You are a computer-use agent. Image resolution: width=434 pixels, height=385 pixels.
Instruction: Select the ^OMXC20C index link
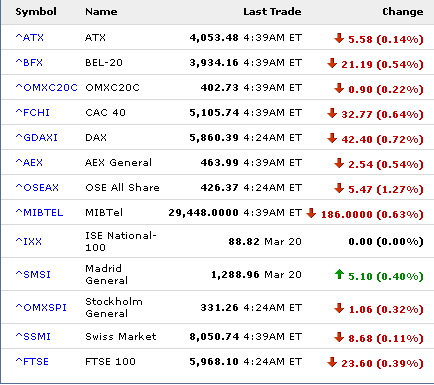pos(47,88)
